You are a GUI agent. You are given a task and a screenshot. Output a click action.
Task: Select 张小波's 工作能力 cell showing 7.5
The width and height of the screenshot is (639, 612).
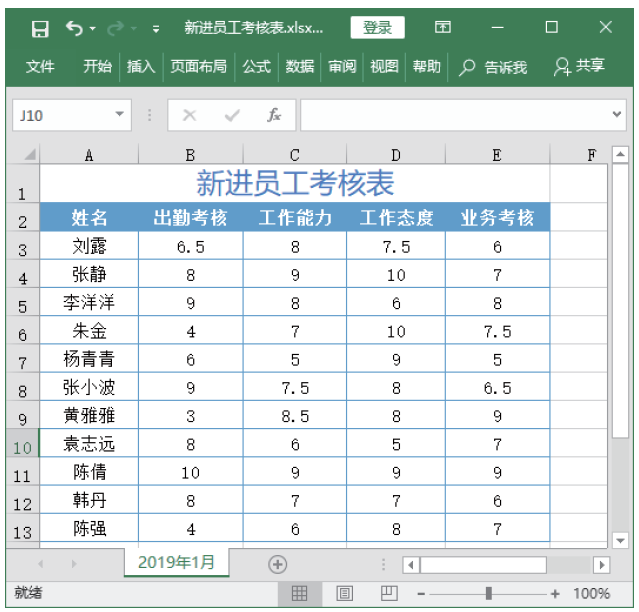tap(295, 387)
